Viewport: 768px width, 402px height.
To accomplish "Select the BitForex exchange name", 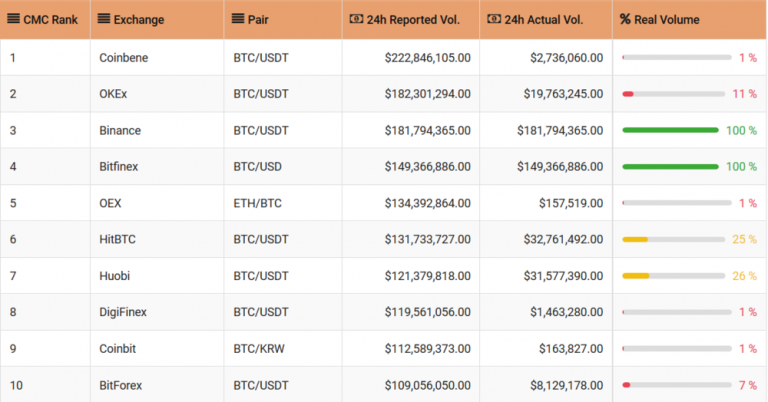I will [x=120, y=385].
